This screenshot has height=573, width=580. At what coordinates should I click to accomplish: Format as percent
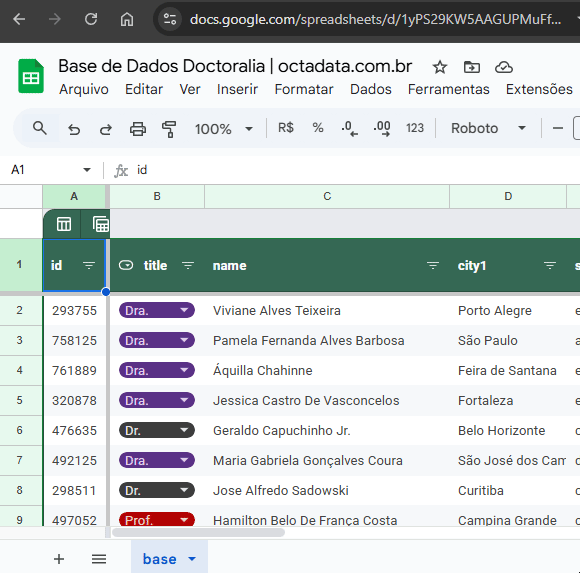click(x=318, y=128)
